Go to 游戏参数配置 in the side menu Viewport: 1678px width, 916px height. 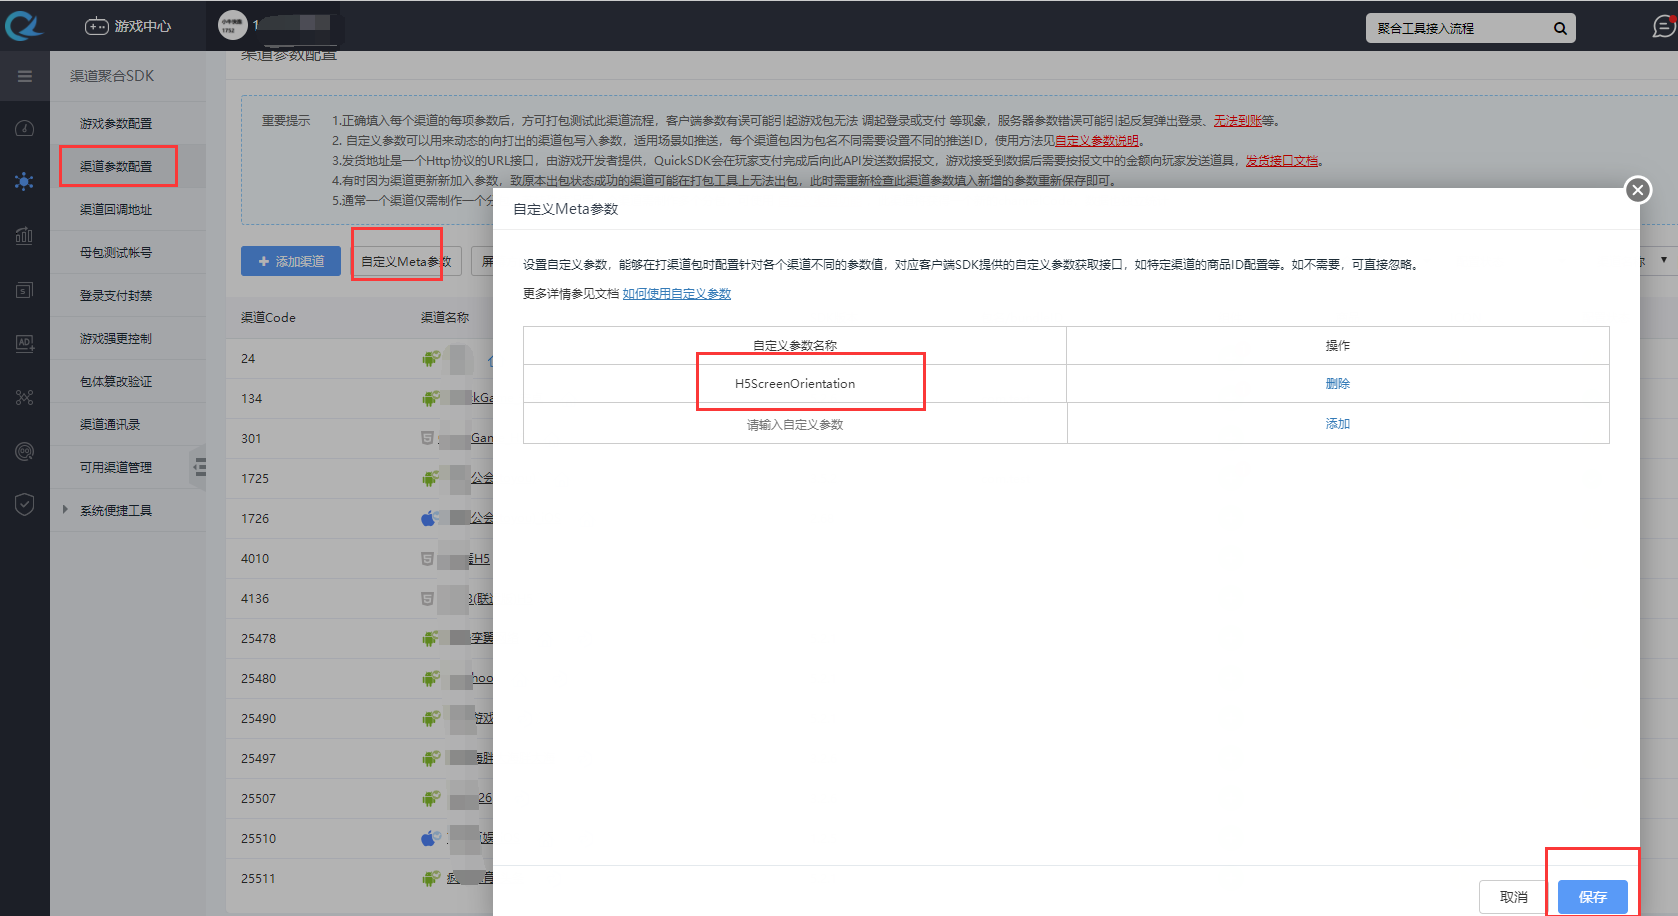pos(116,123)
